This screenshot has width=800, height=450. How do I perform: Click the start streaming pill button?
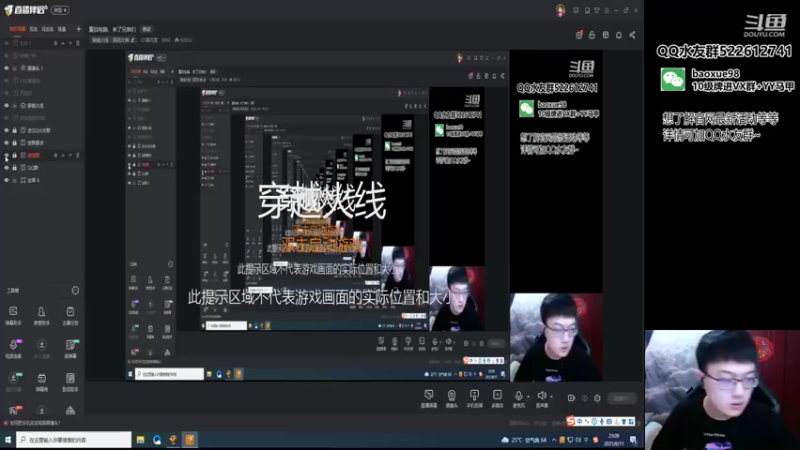[621, 398]
